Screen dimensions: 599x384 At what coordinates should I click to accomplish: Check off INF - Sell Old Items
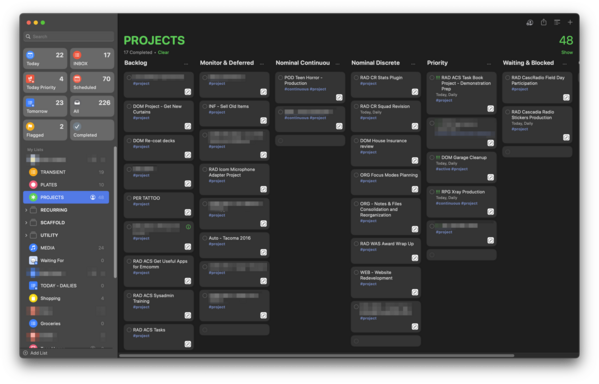click(x=205, y=106)
